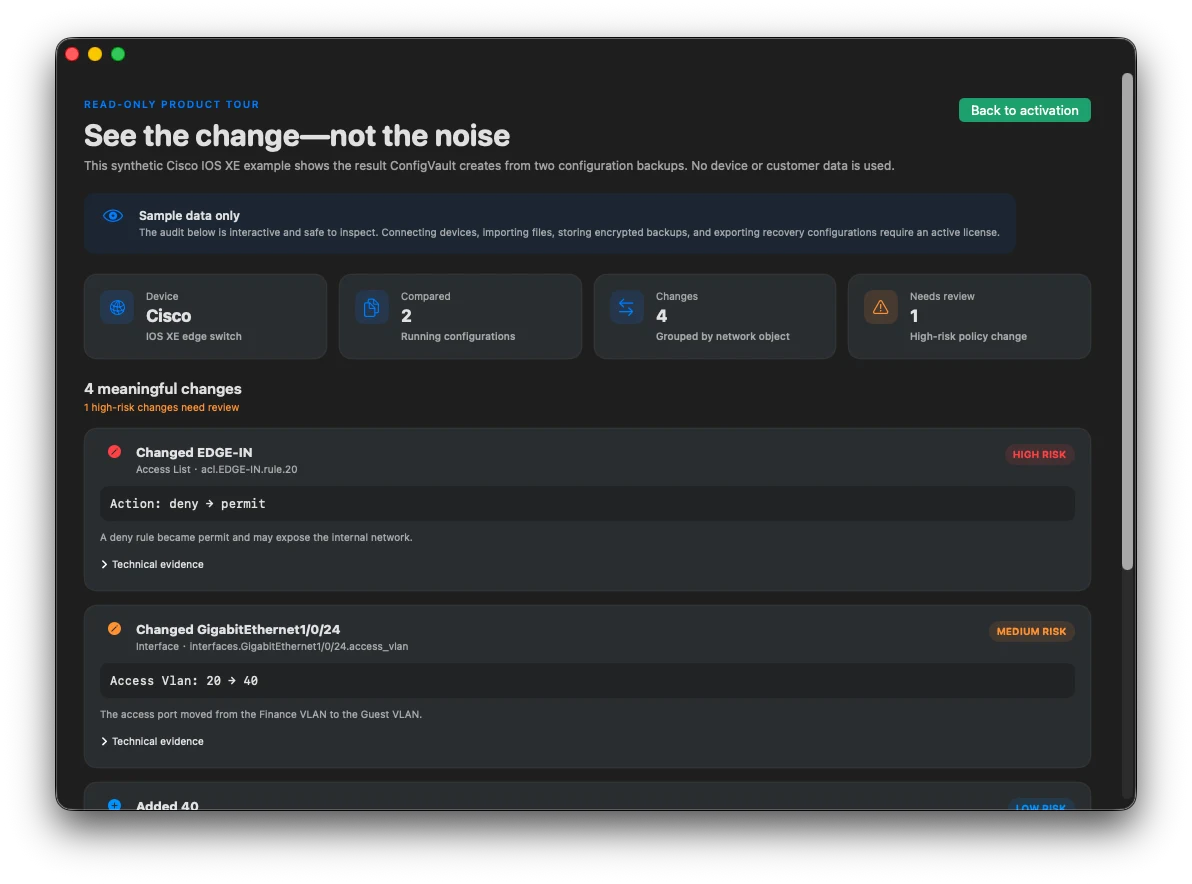Image resolution: width=1192 pixels, height=884 pixels.
Task: Click 'READ-ONLY PRODUCT TOUR' label
Action: coord(172,104)
